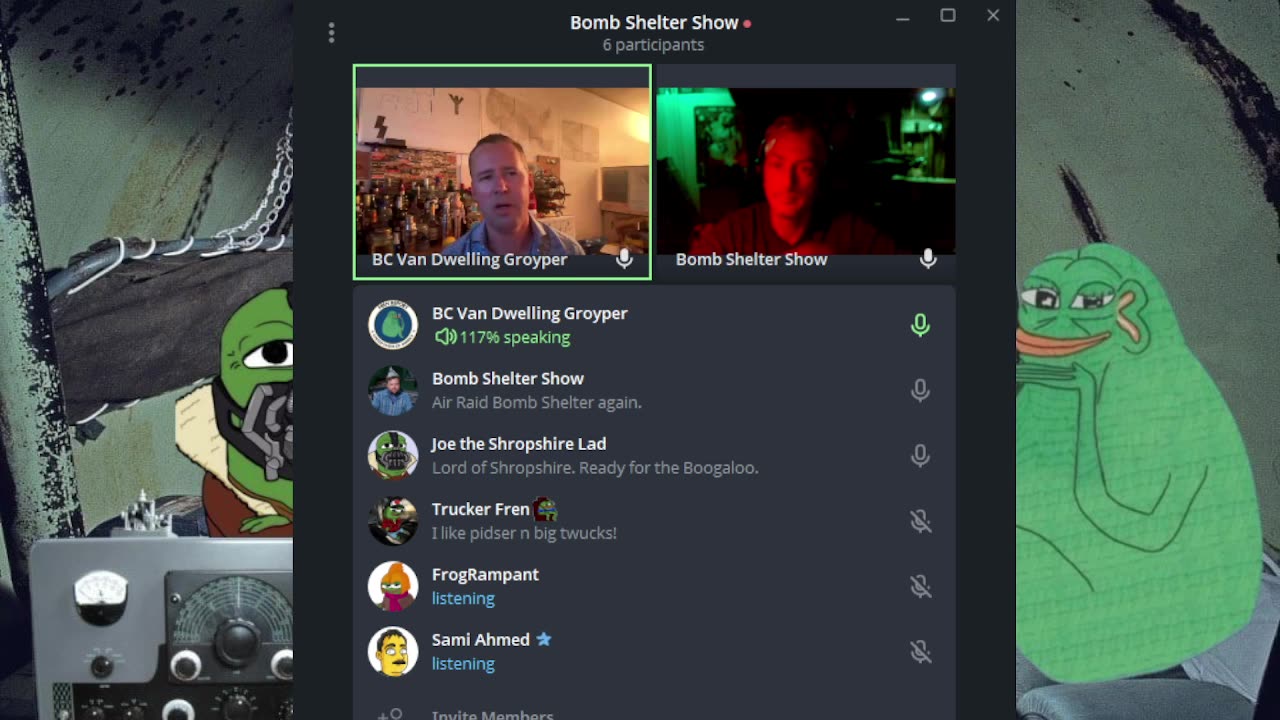
Task: Unmute FrogRampant's crossed microphone
Action: (x=920, y=586)
